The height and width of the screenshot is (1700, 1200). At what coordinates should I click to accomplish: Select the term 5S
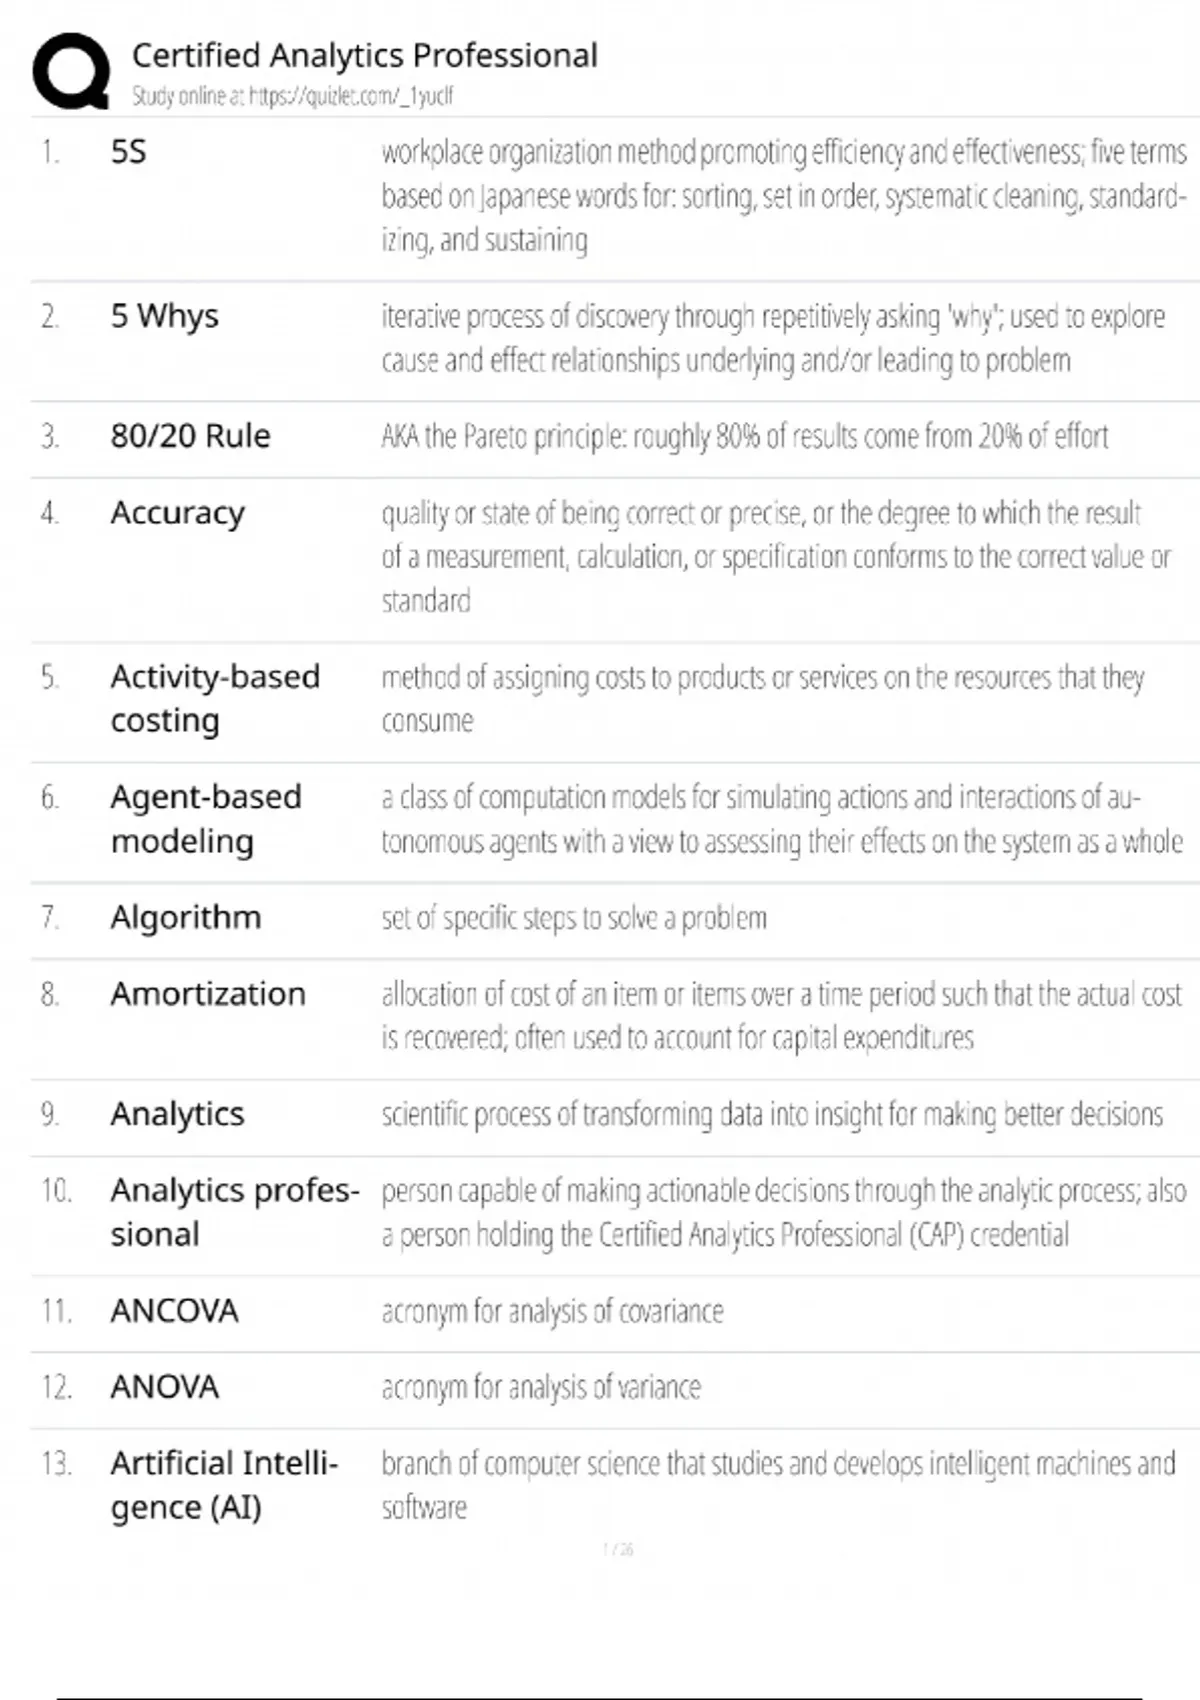pyautogui.click(x=129, y=152)
